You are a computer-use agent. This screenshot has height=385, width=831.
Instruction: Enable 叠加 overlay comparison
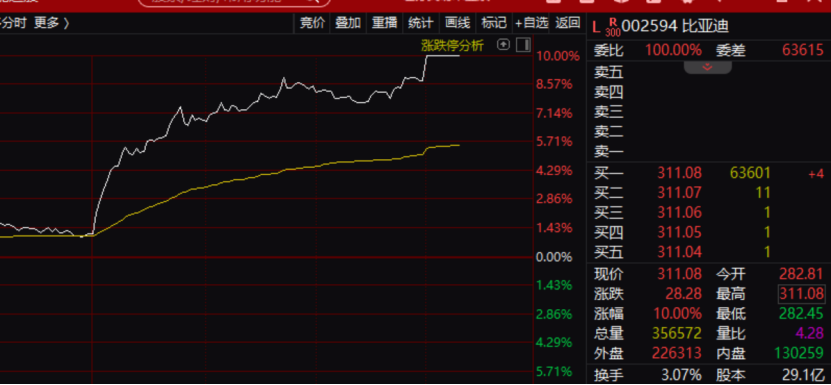coord(348,23)
